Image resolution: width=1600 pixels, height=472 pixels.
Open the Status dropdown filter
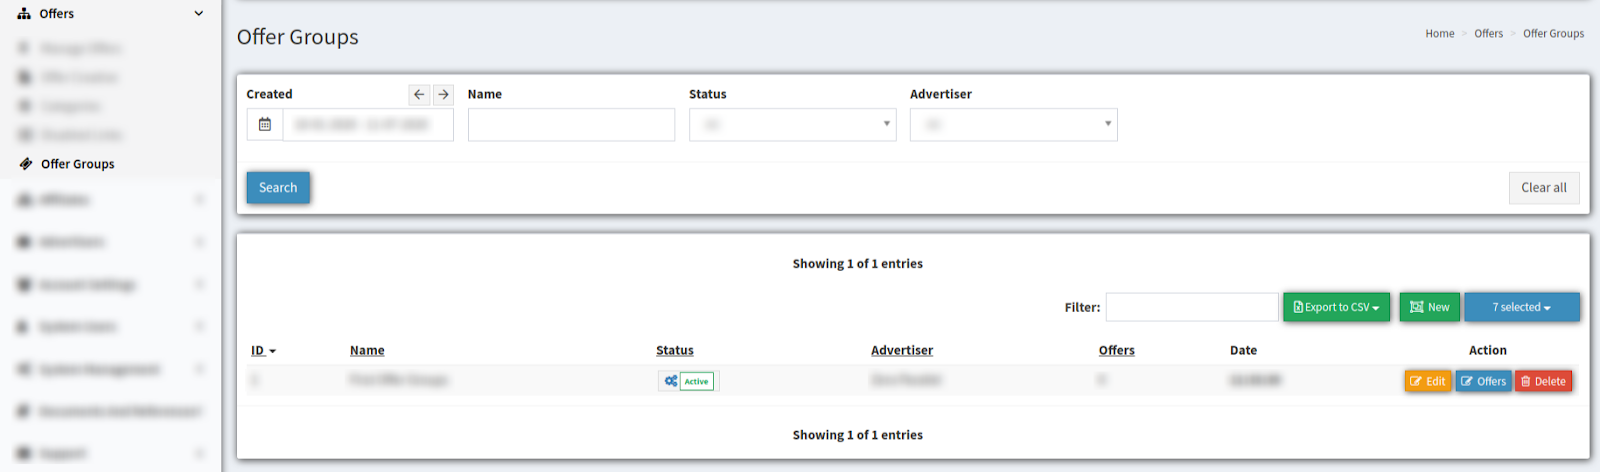792,125
